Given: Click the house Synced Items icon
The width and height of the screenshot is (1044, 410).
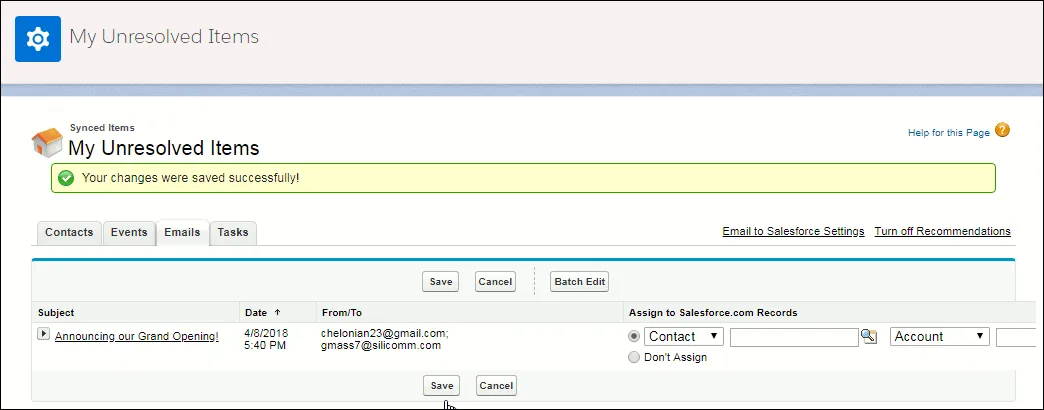Looking at the screenshot, I should [47, 143].
